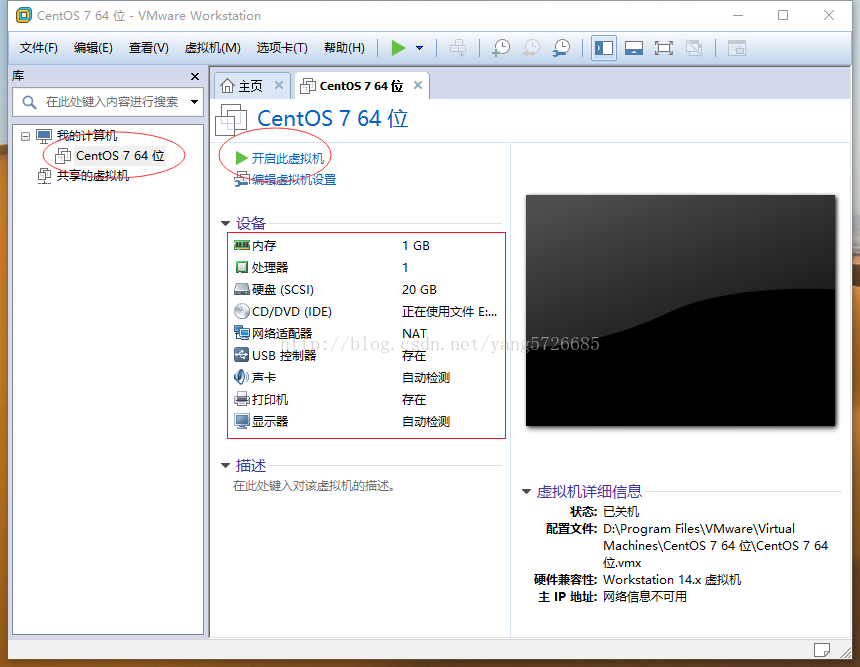Screen dimensions: 860x667
Task: Enter full screen mode icon
Action: coord(664,48)
